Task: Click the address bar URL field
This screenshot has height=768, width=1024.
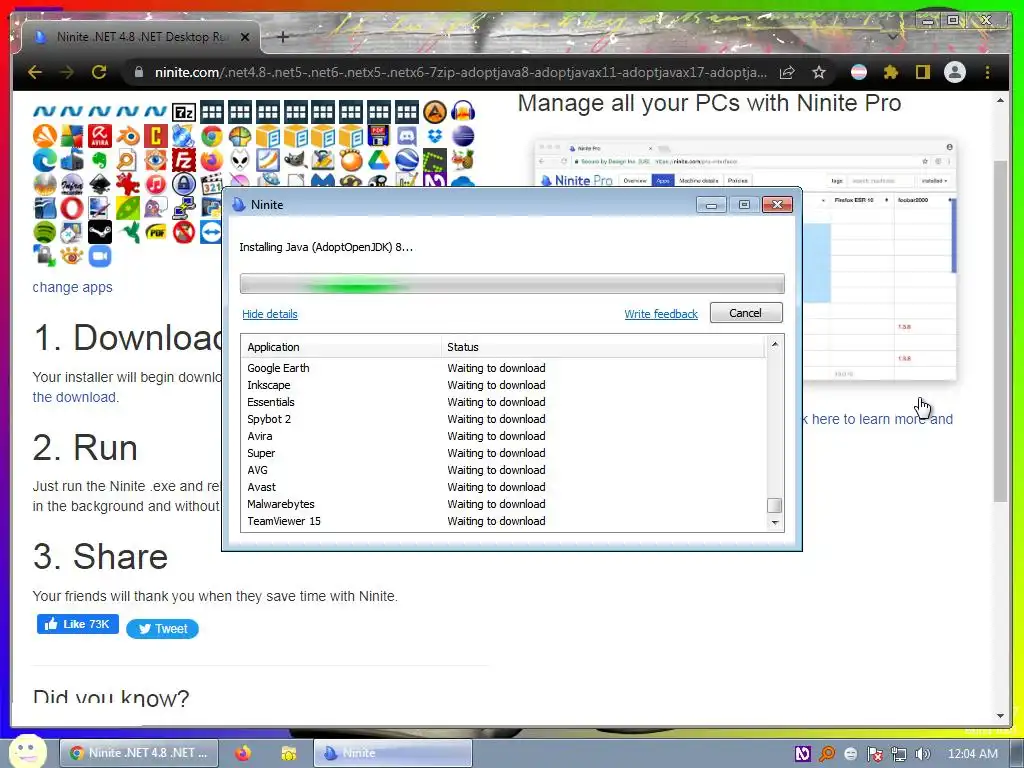Action: [460, 72]
